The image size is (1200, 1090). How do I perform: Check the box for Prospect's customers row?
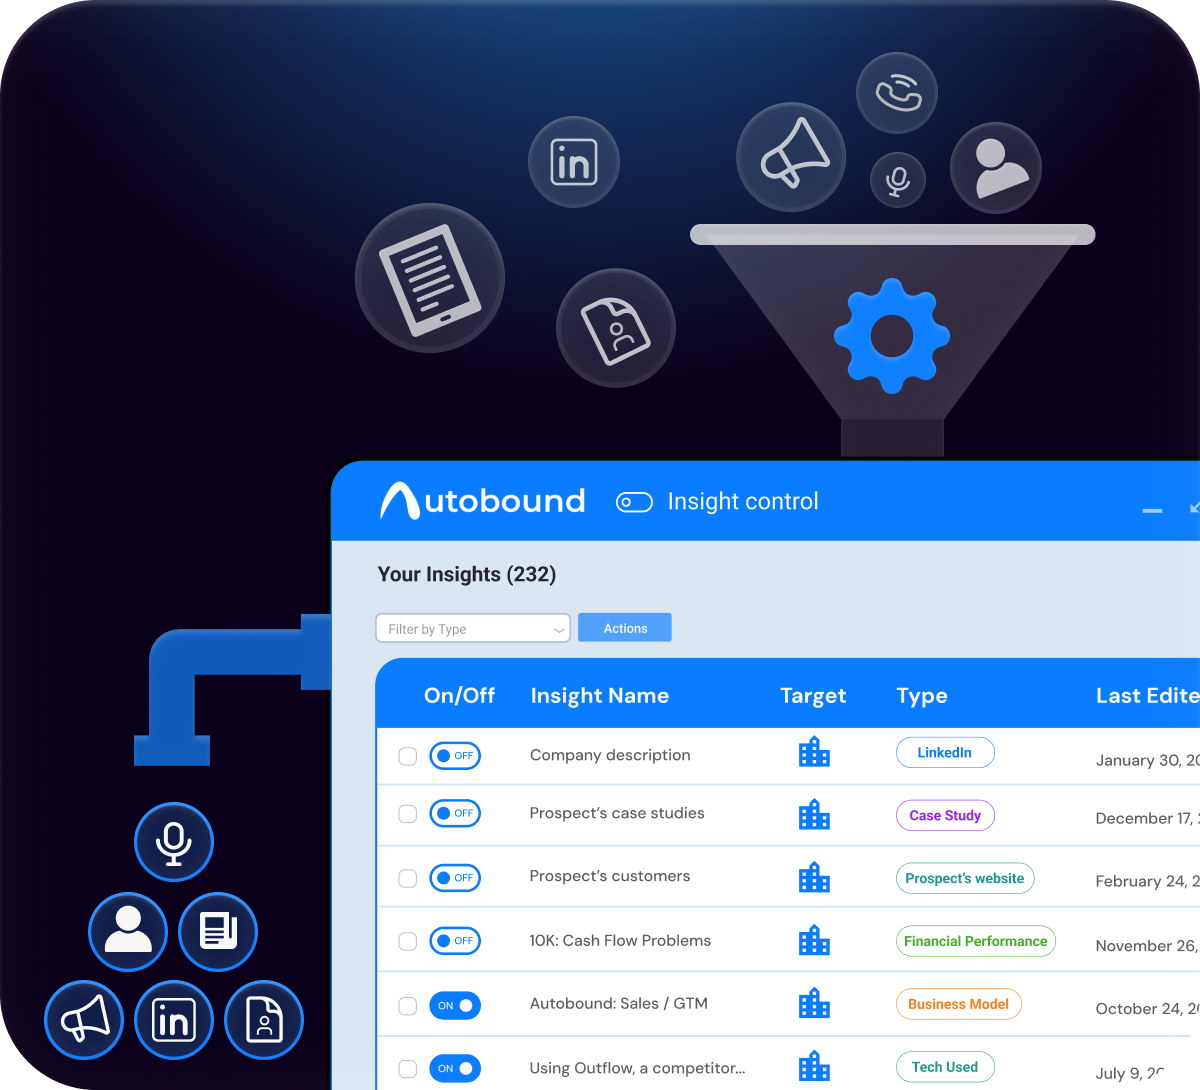(x=408, y=878)
